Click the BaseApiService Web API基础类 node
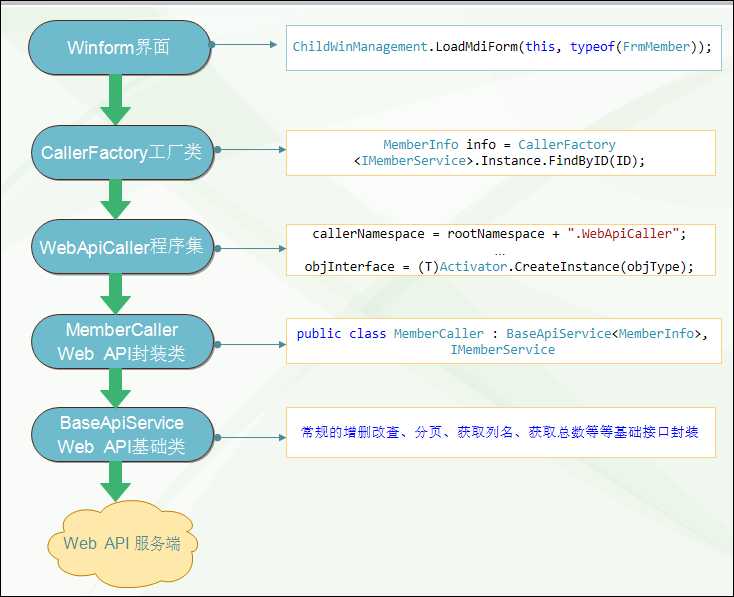 (122, 435)
